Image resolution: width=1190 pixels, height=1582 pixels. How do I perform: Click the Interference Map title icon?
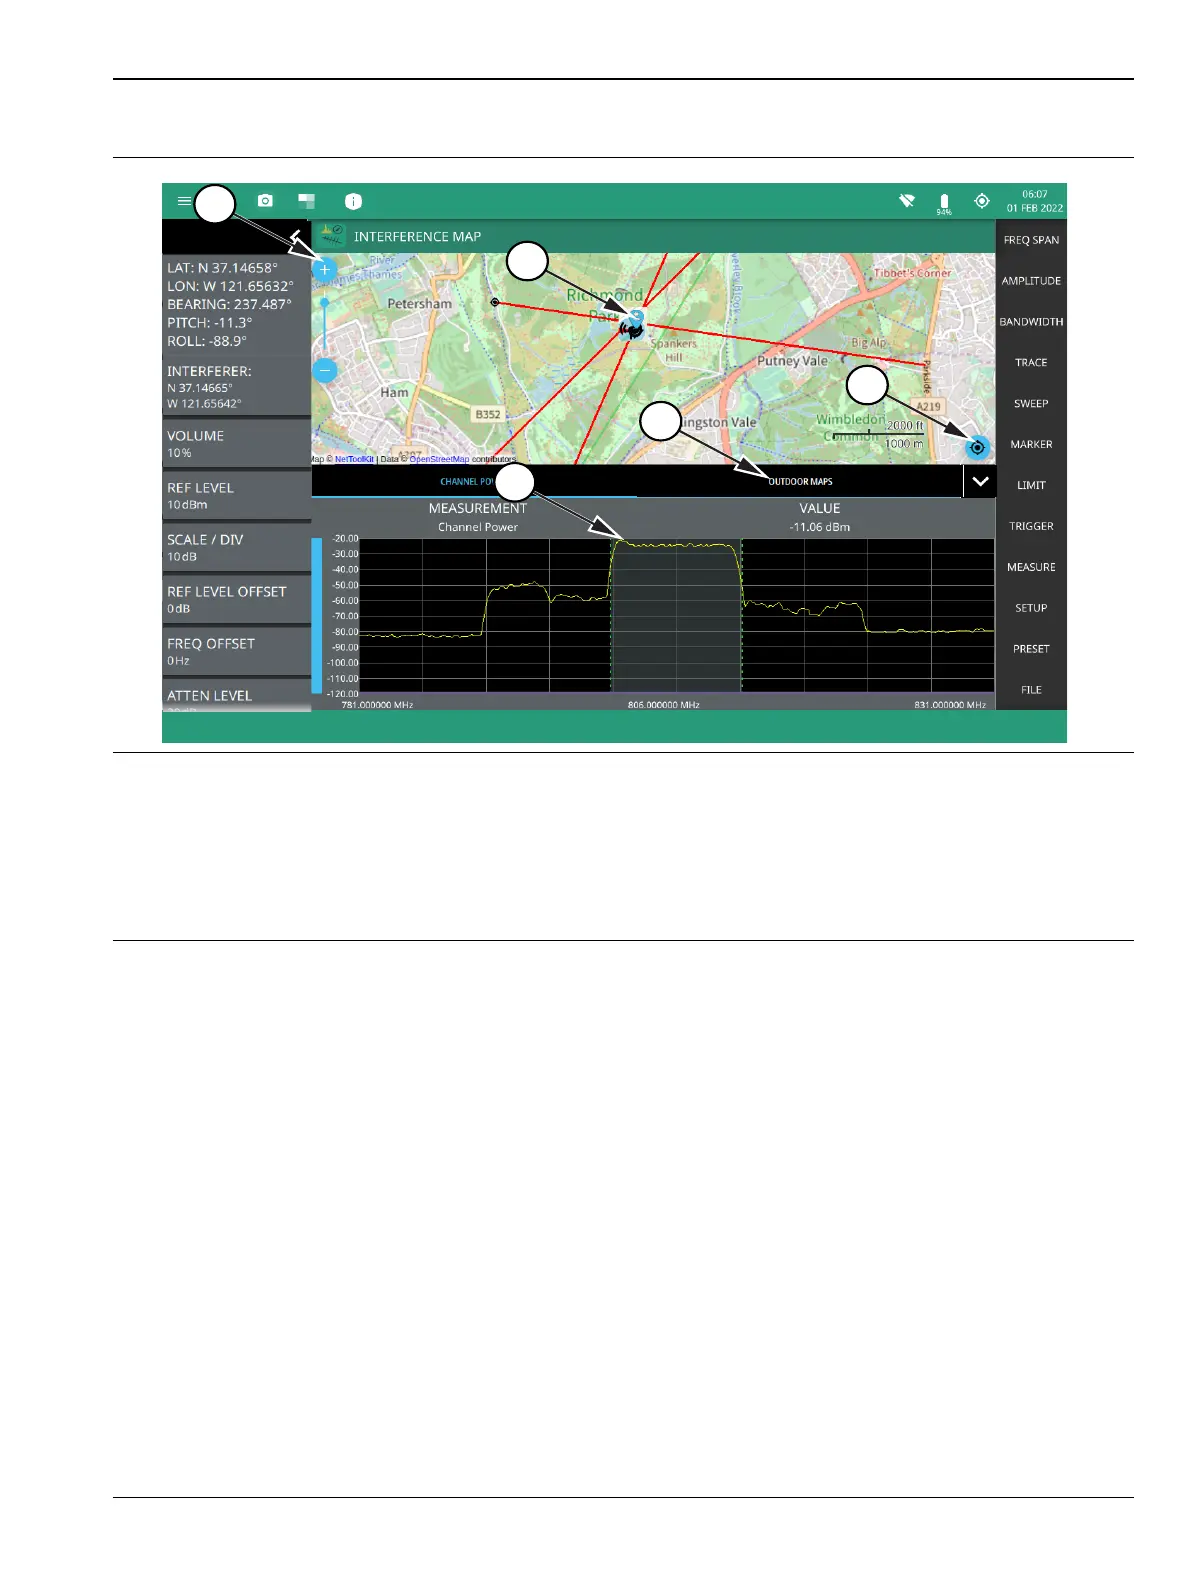click(332, 236)
